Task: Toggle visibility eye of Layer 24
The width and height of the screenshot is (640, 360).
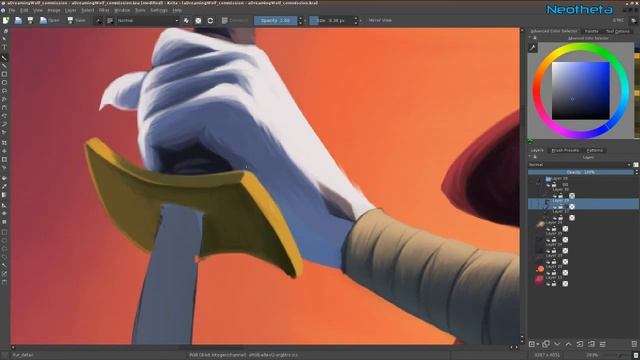Action: (x=549, y=251)
